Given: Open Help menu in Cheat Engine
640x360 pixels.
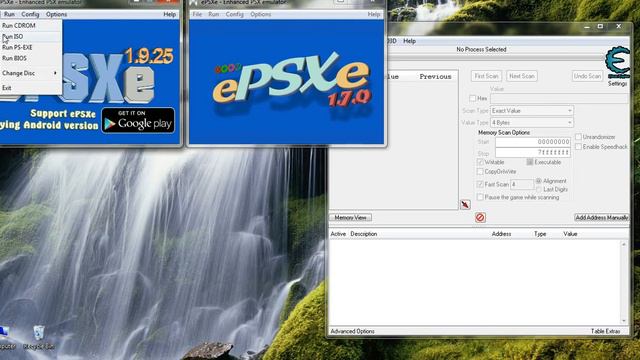Looking at the screenshot, I should 409,41.
